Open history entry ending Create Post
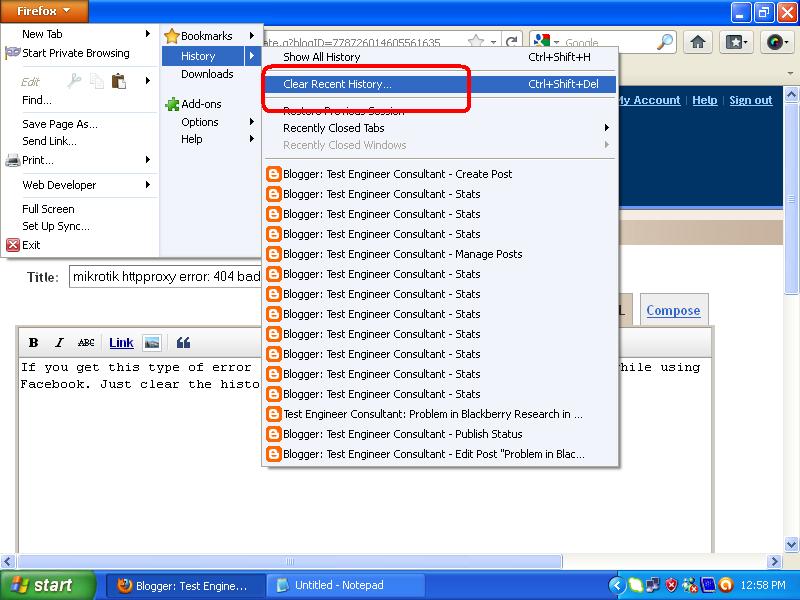800x600 pixels. (440, 174)
